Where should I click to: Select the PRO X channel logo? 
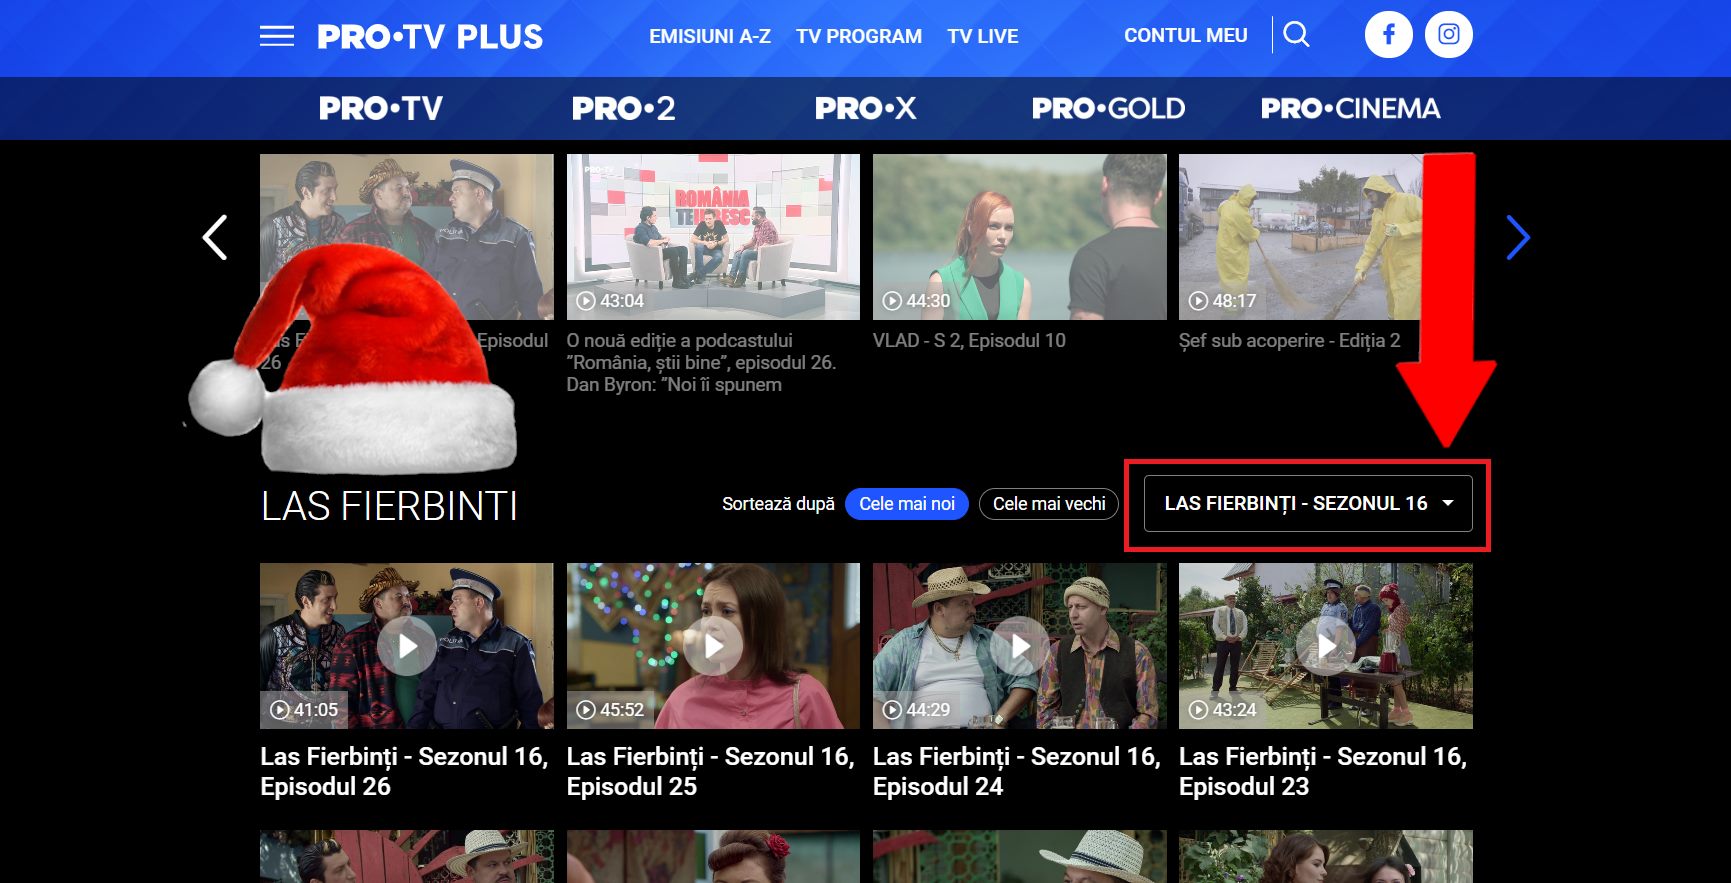pyautogui.click(x=866, y=108)
